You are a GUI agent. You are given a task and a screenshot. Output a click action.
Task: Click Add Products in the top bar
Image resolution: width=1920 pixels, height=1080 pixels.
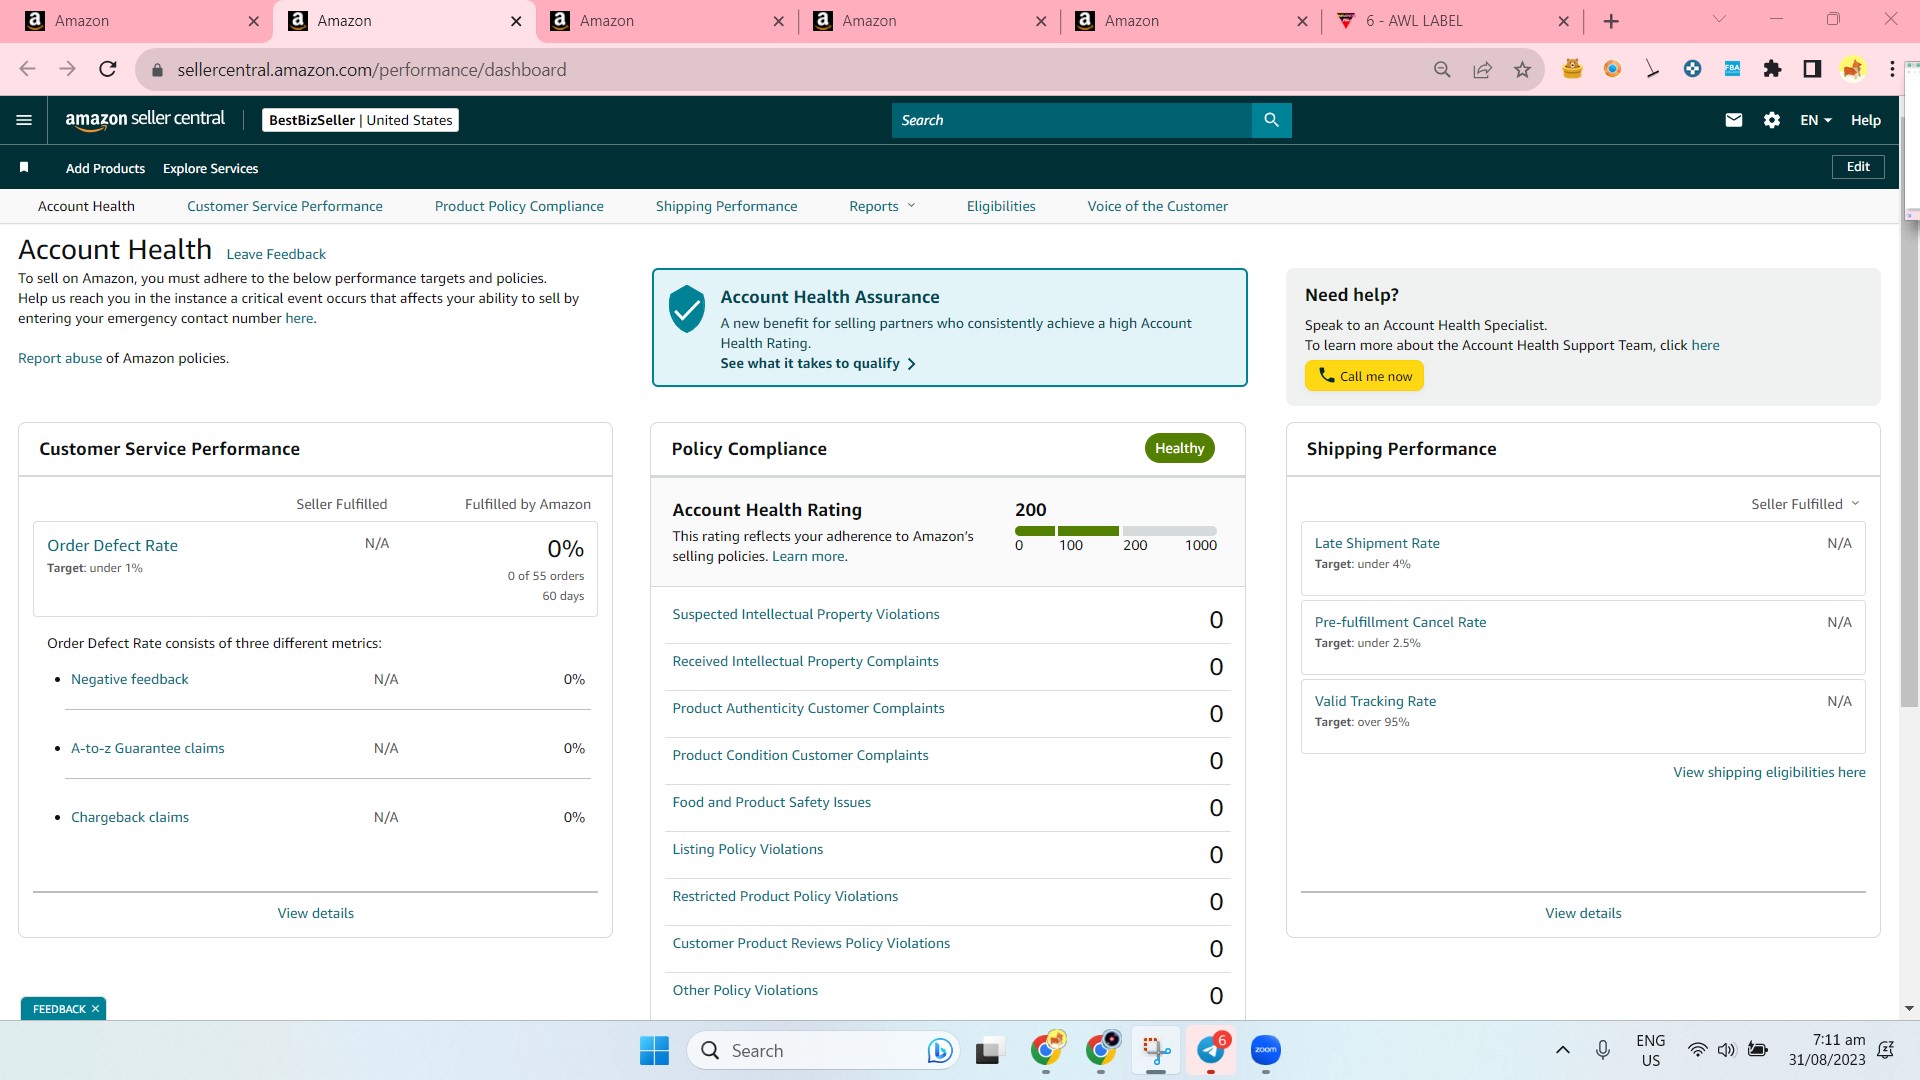(105, 168)
